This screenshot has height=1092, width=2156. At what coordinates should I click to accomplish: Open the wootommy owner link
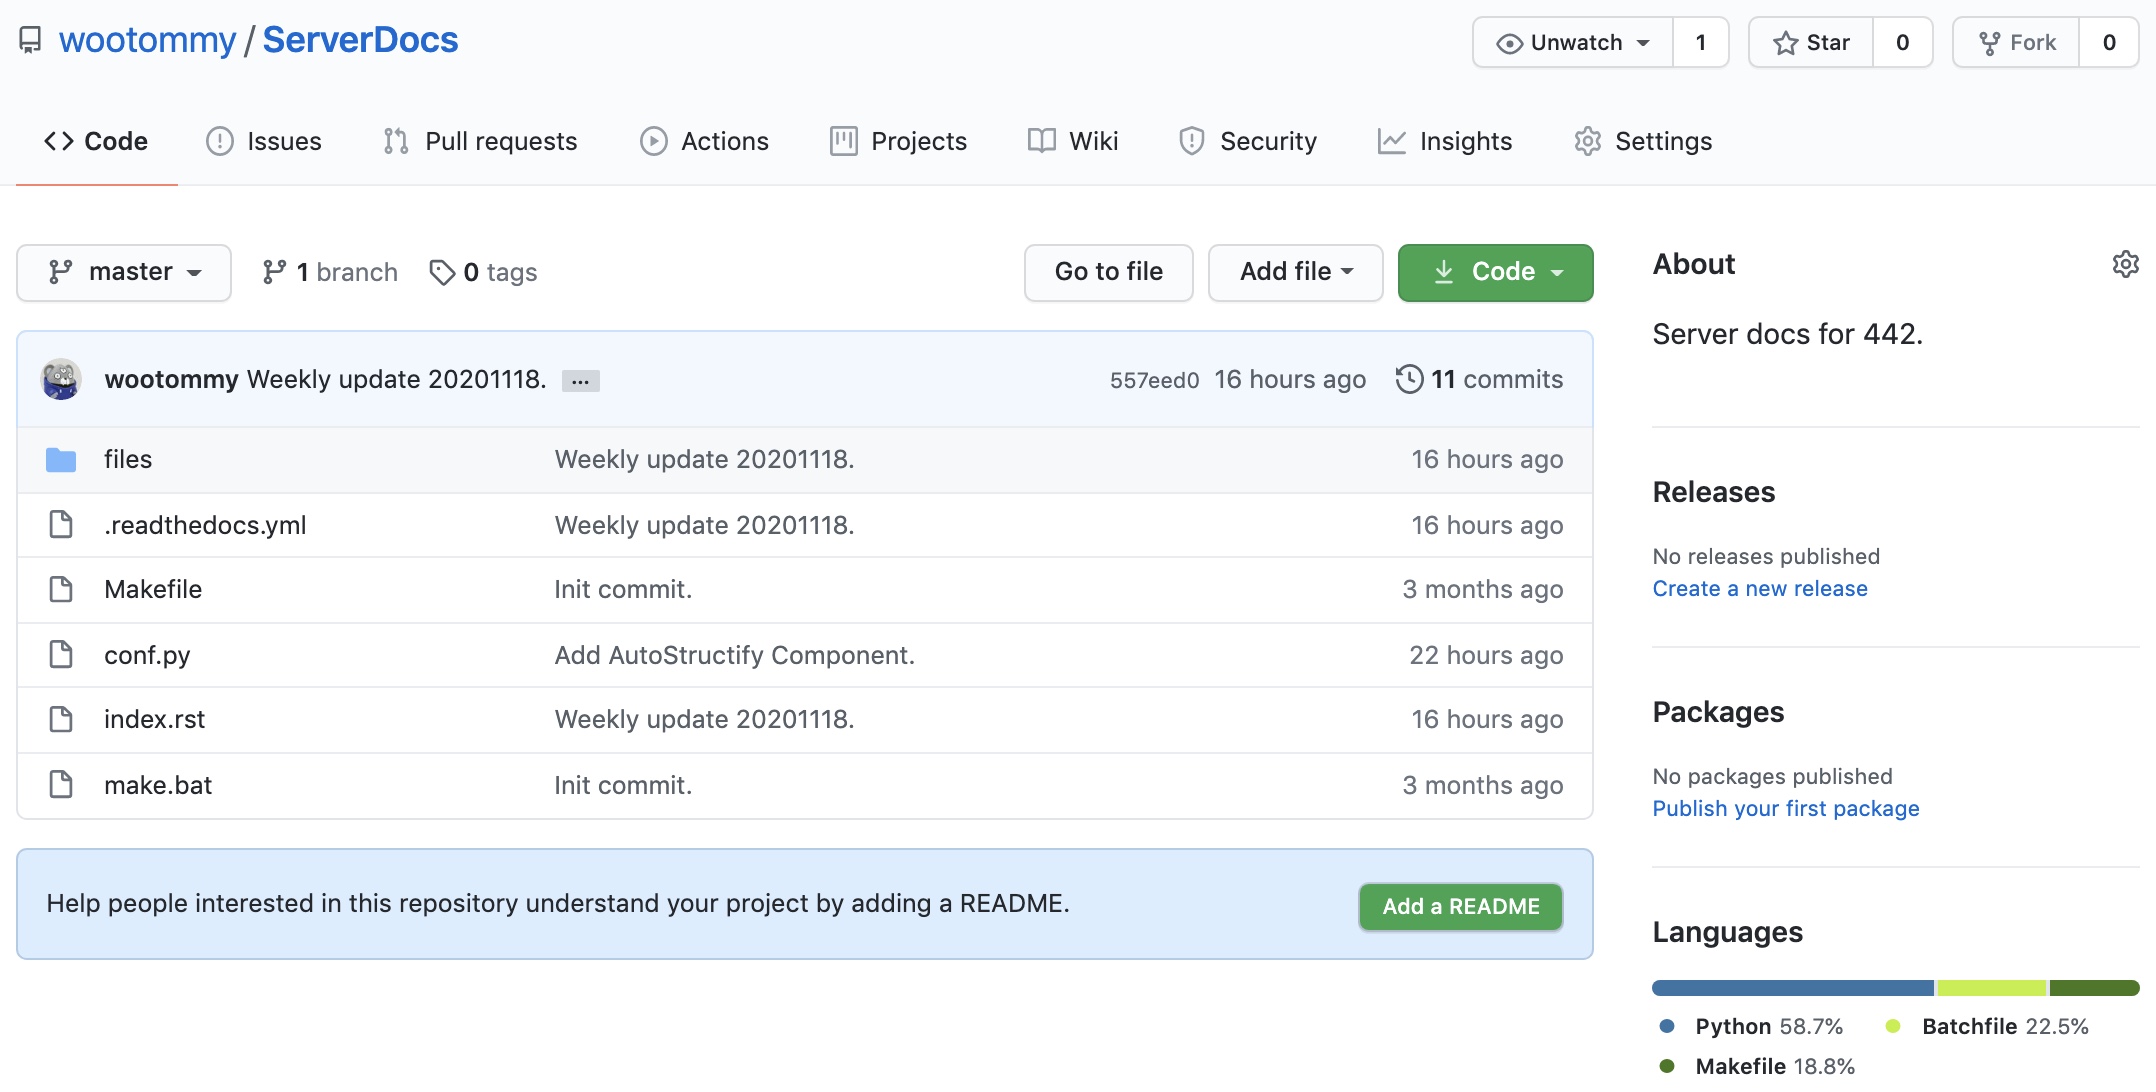[x=147, y=40]
